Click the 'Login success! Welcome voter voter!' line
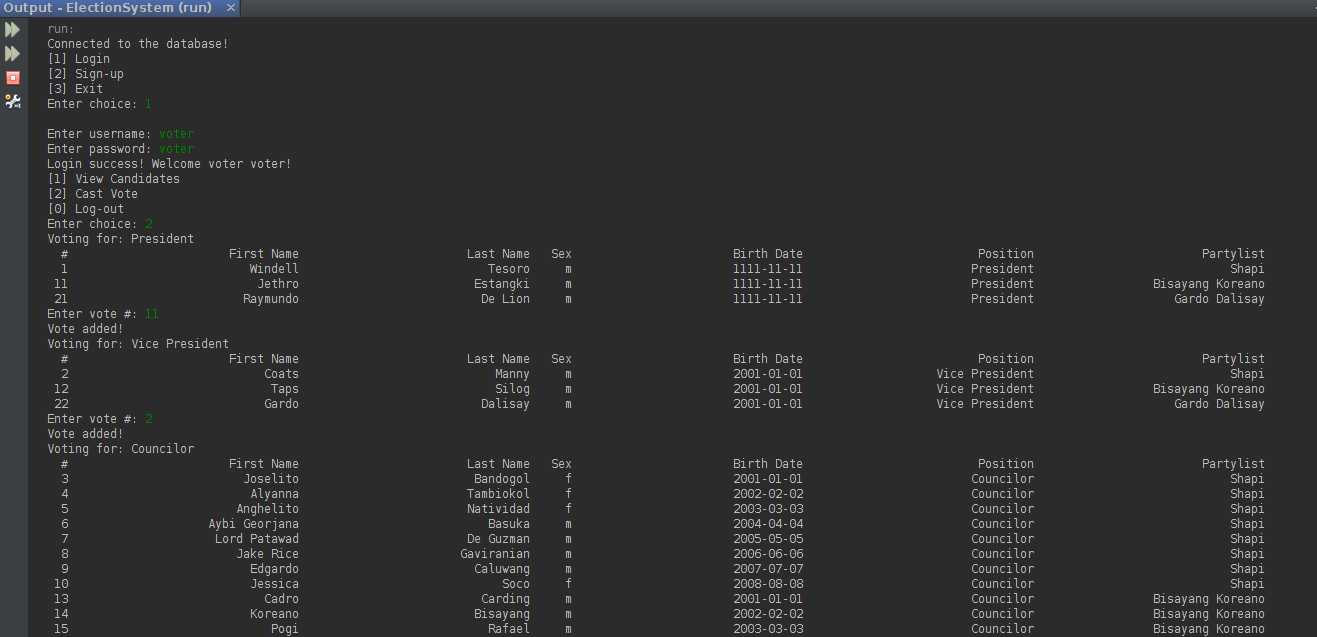 168,164
